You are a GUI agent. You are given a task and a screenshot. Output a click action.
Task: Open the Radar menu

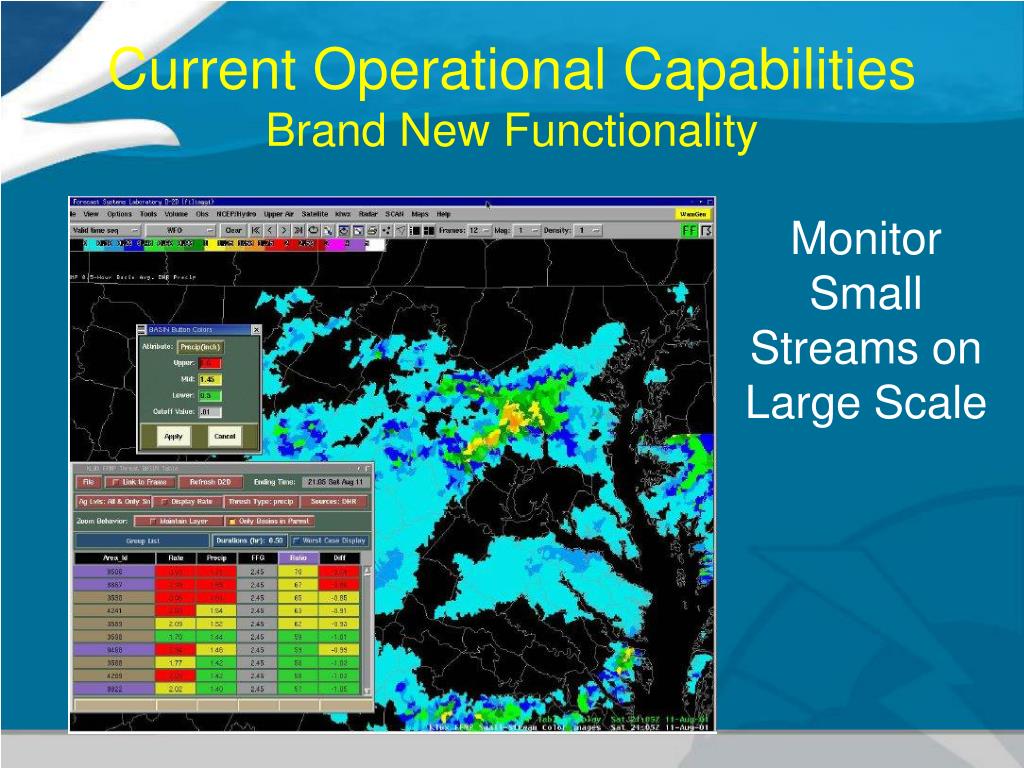[368, 214]
